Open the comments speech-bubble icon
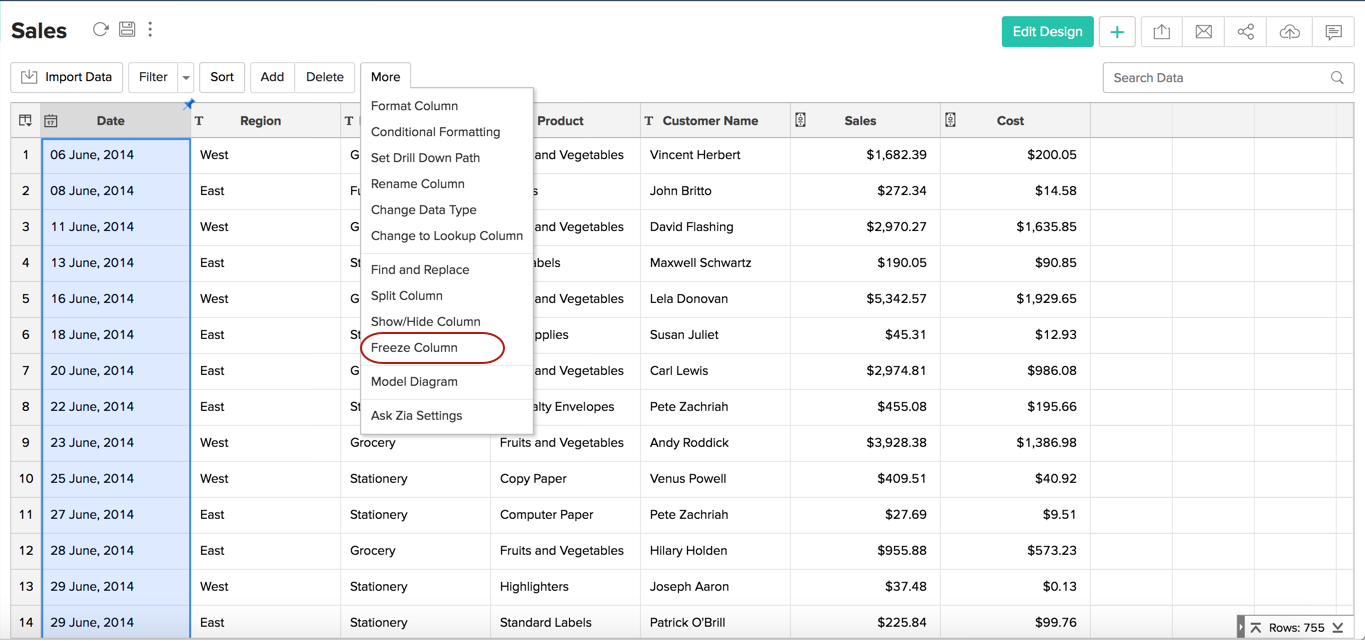 coord(1333,32)
